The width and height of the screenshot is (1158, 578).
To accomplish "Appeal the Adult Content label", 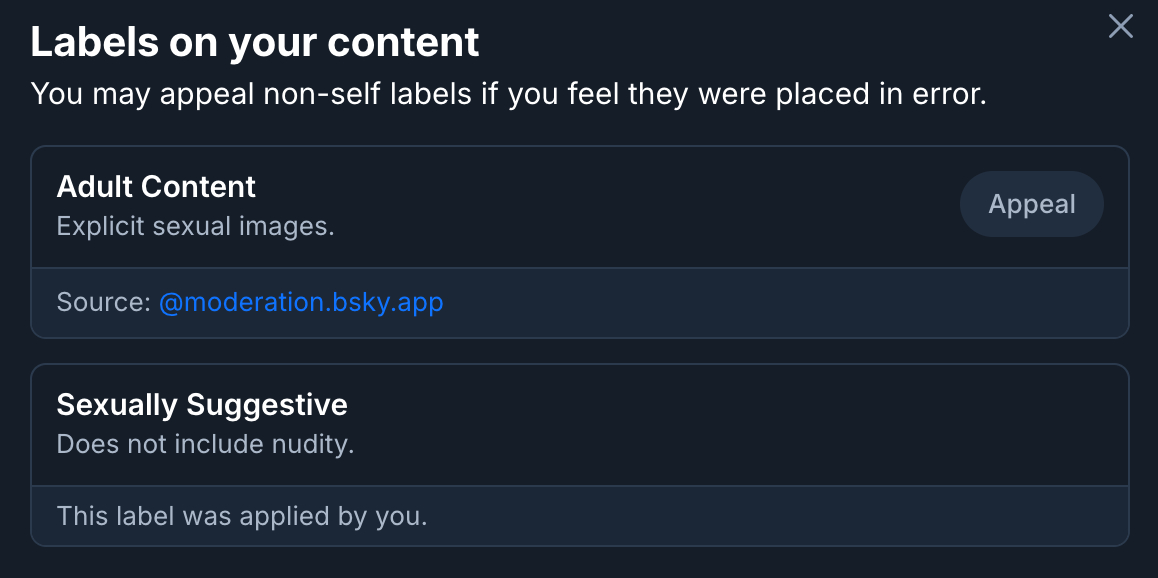I will 1031,205.
